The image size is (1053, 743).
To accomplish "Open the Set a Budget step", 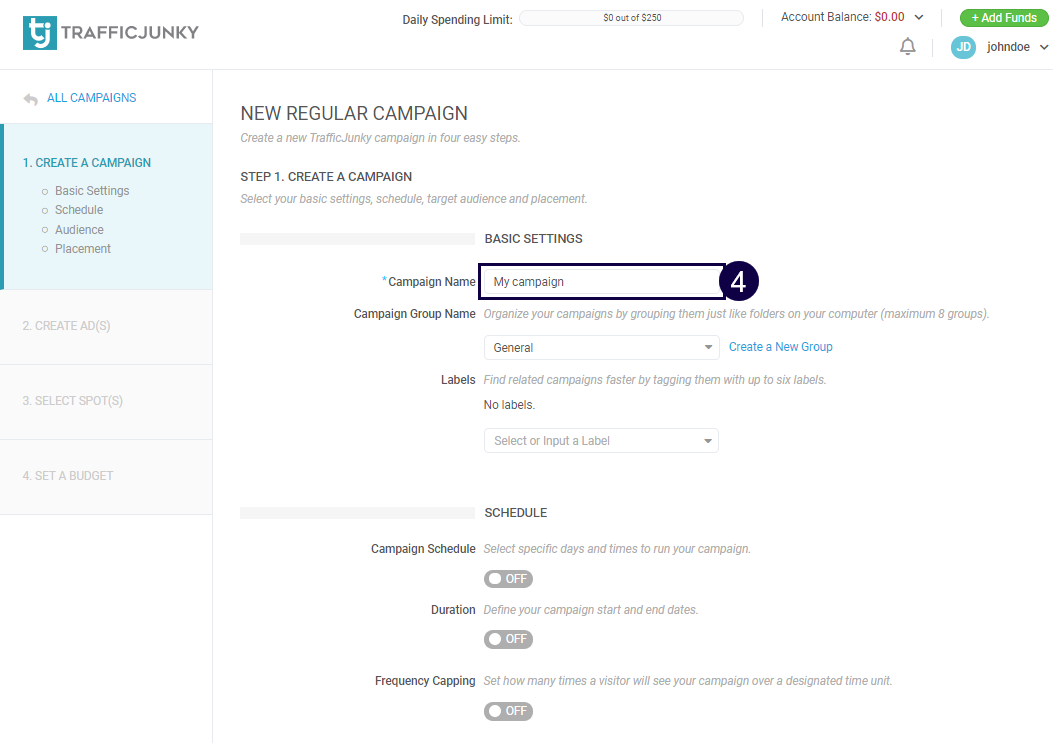I will click(x=68, y=476).
